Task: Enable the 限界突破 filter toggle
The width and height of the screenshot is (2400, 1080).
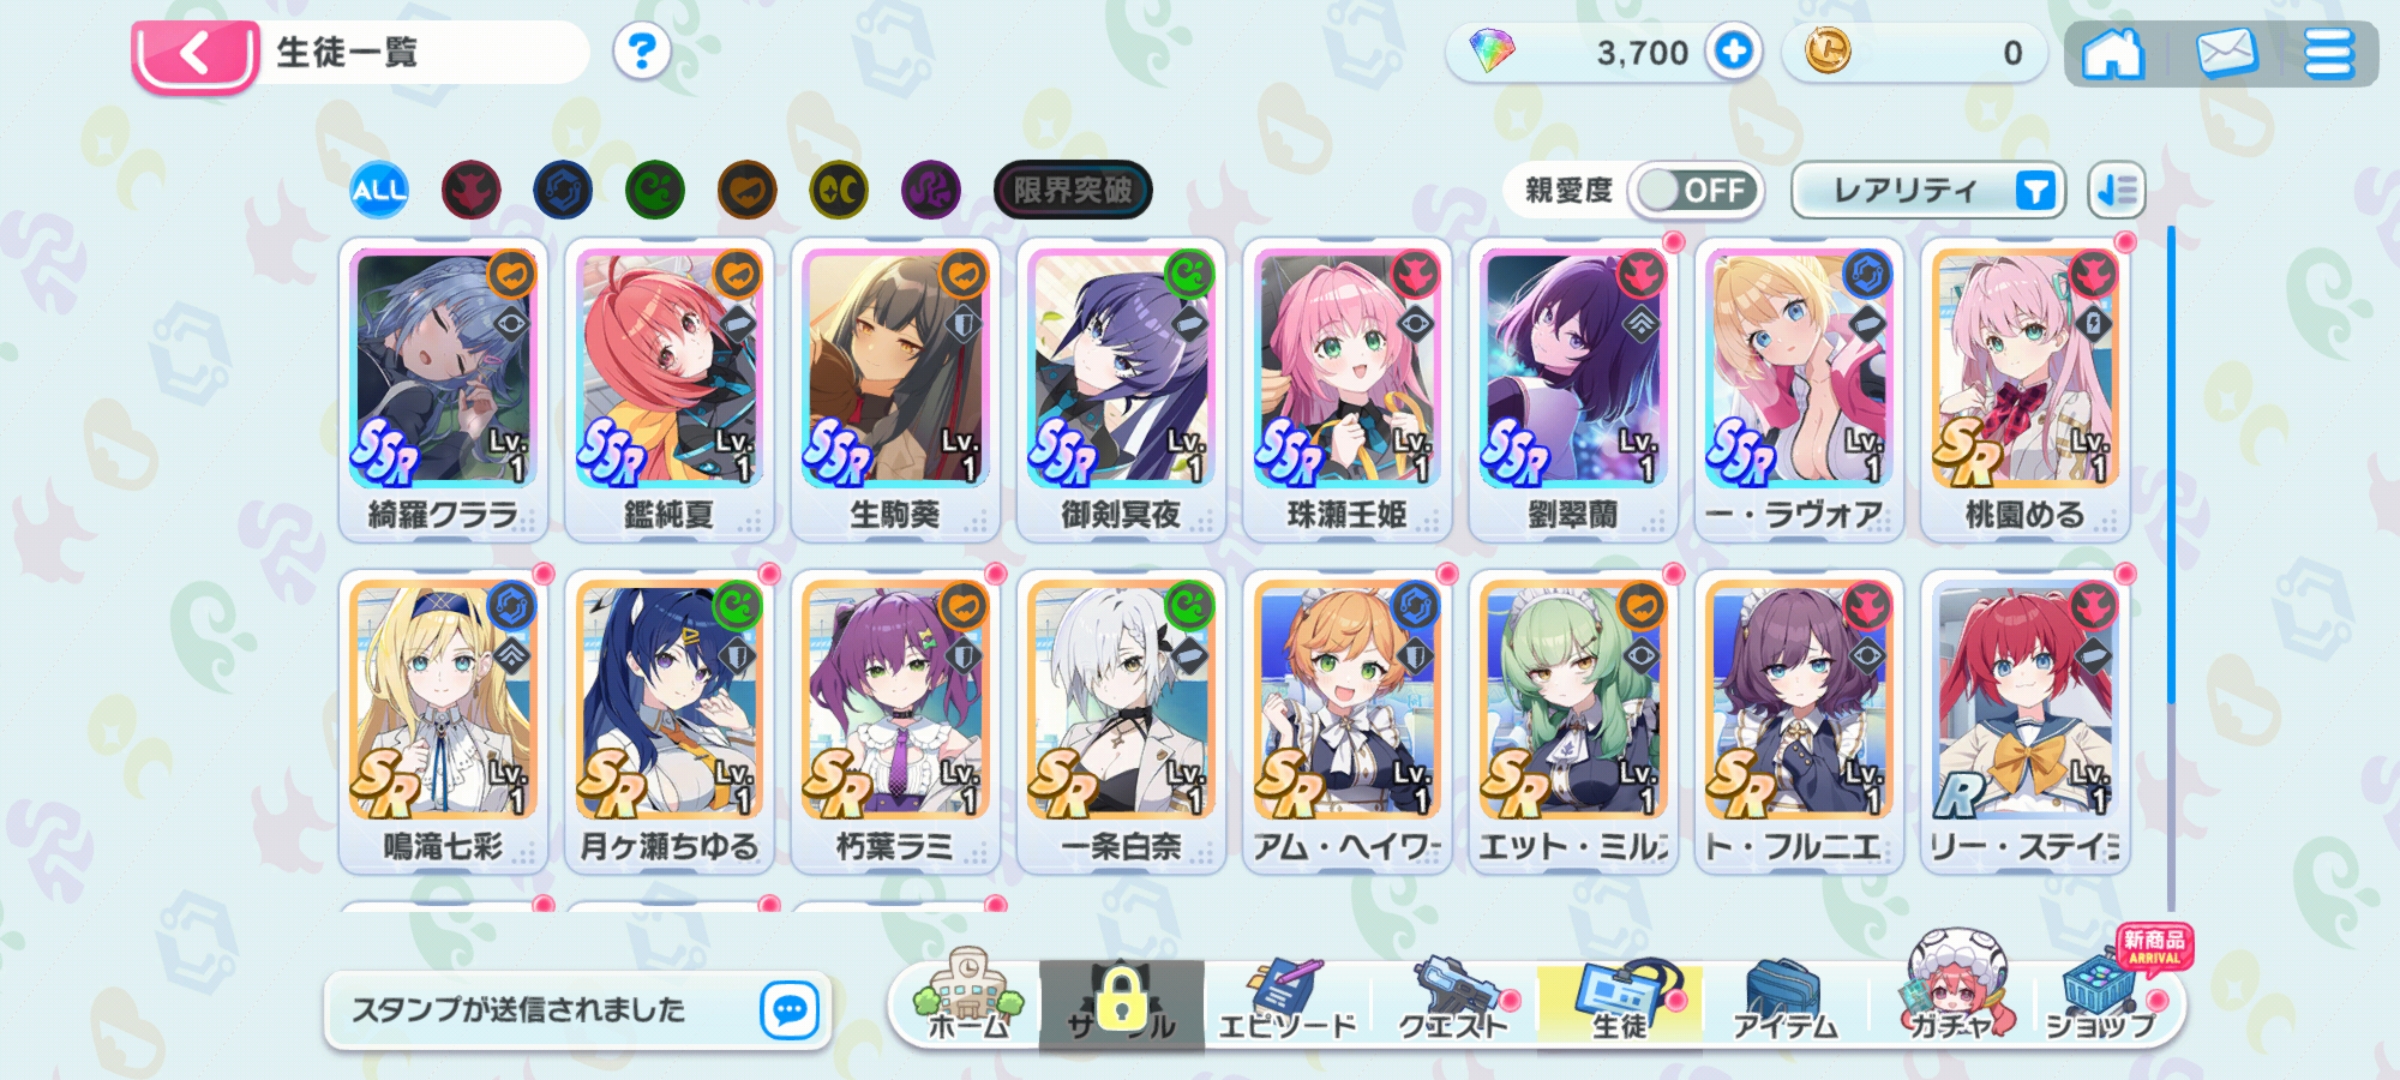Action: click(1072, 189)
